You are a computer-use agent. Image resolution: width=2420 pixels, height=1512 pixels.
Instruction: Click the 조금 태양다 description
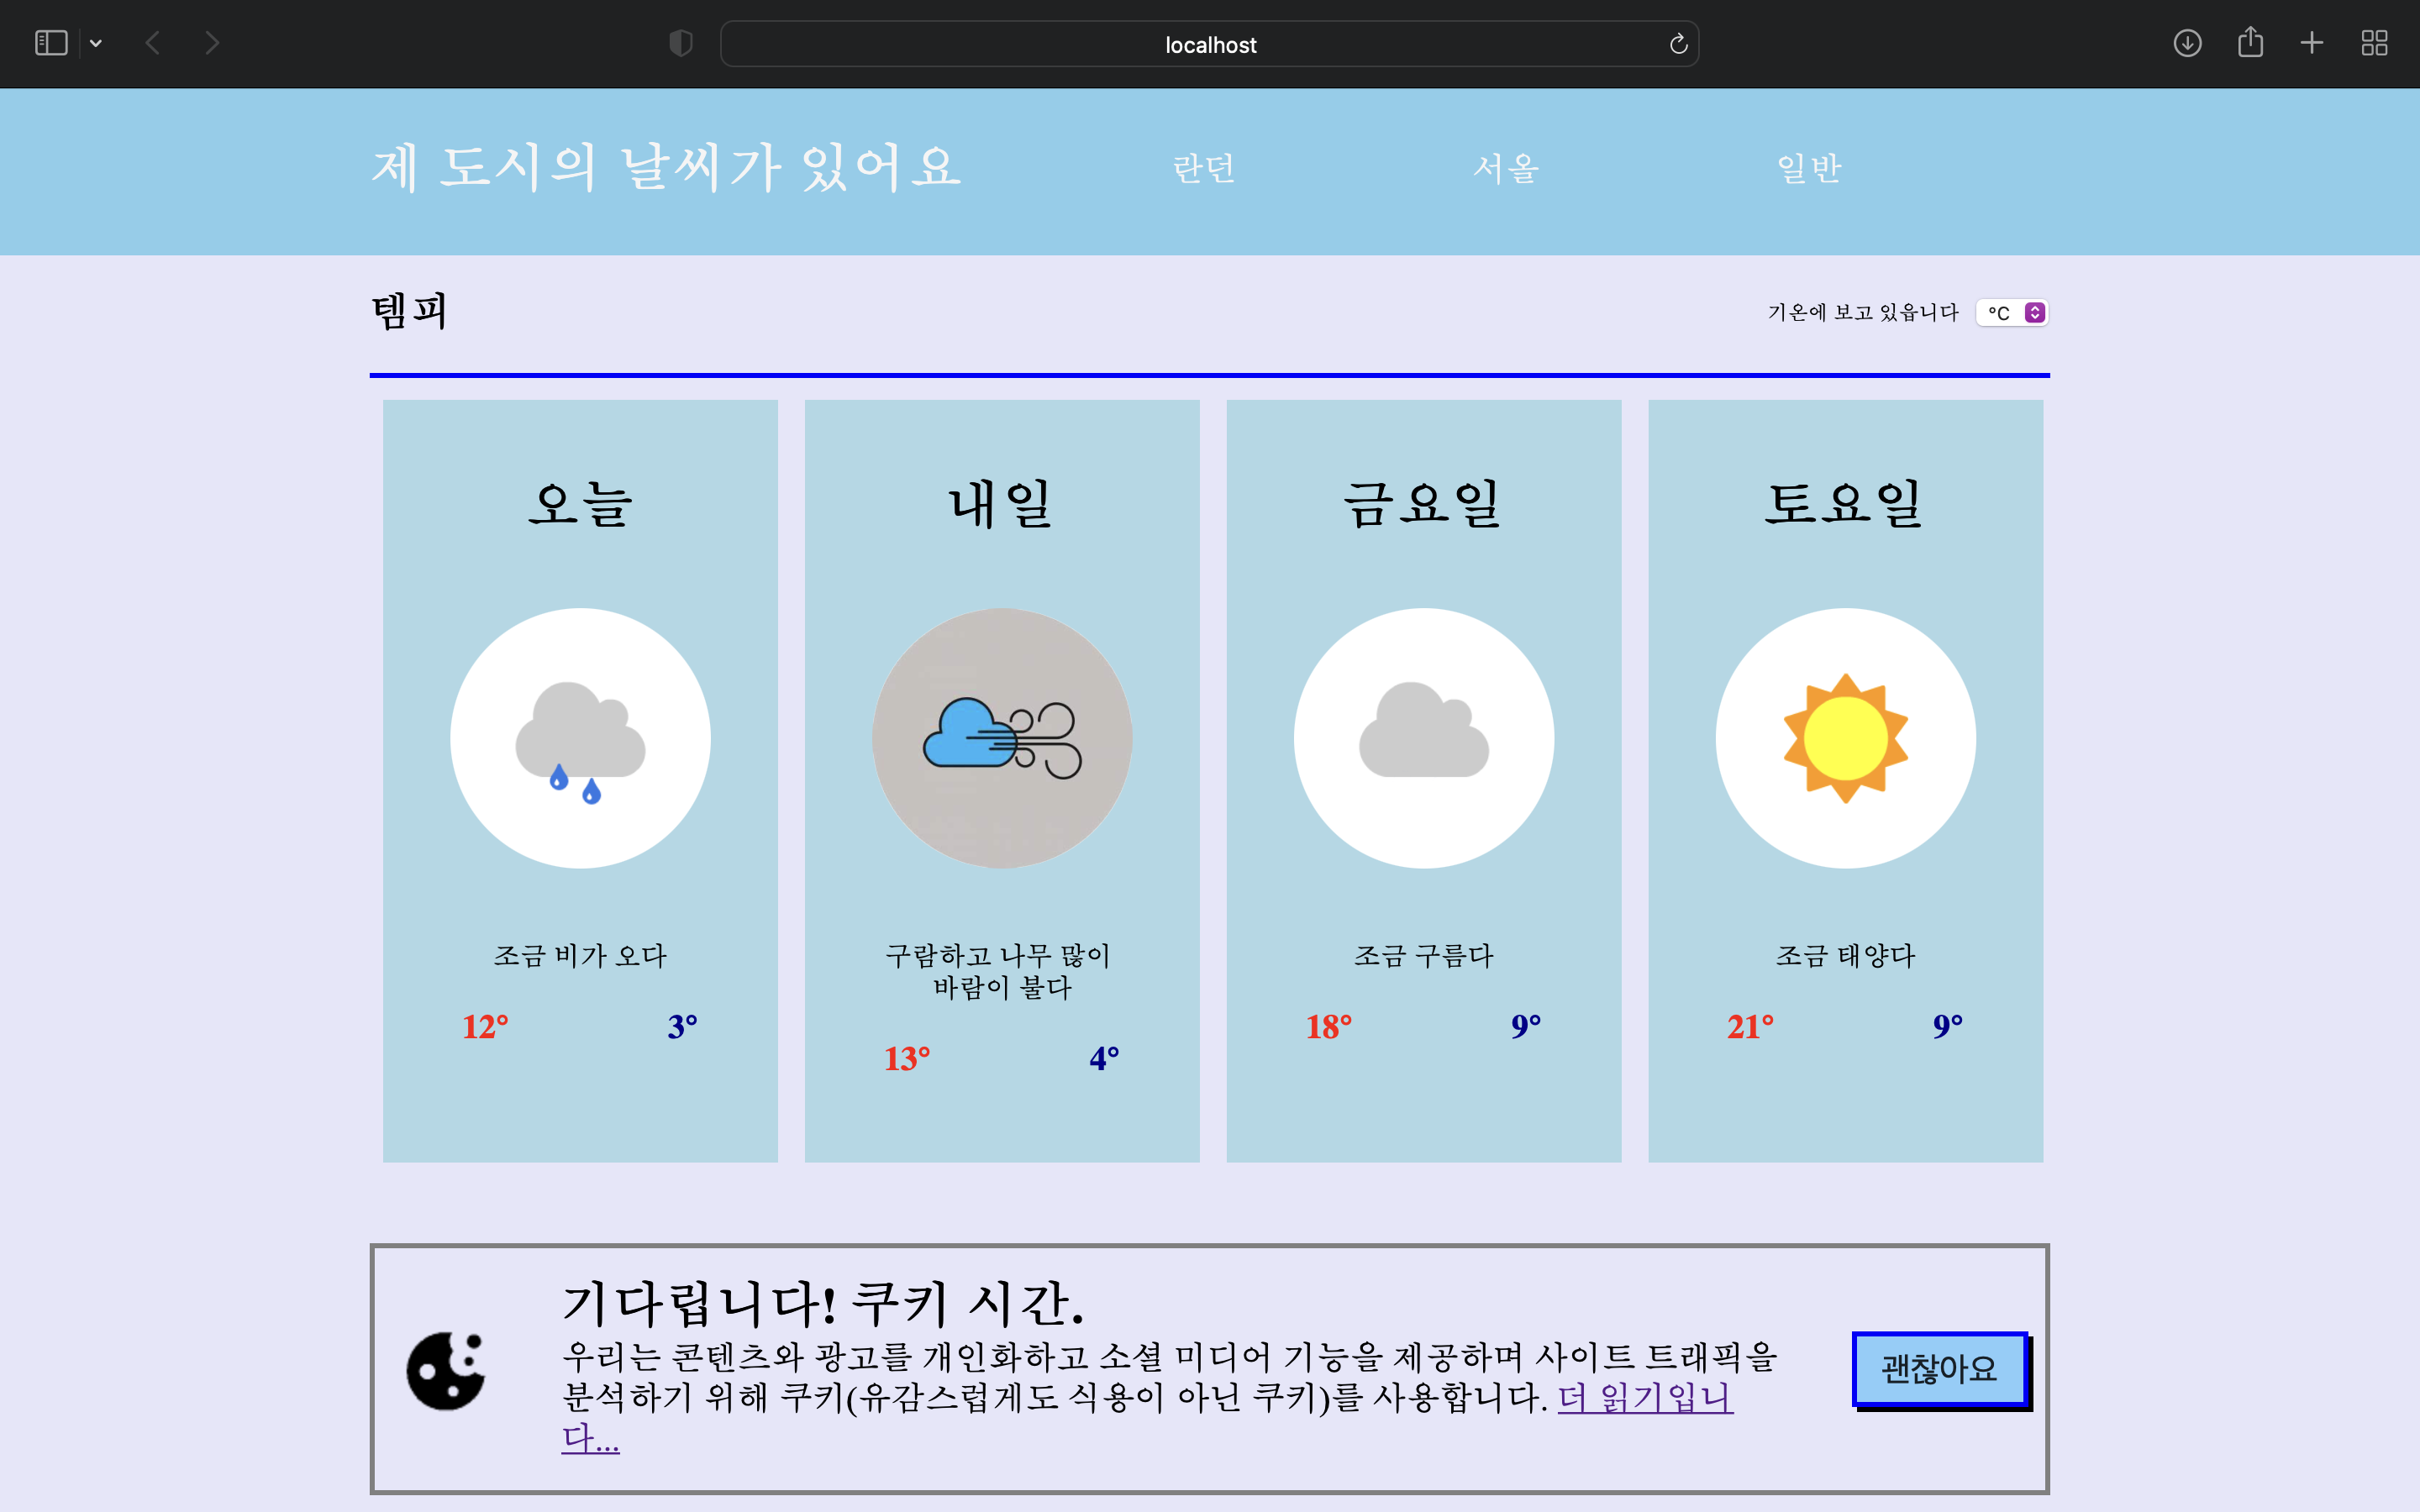[x=1846, y=956]
